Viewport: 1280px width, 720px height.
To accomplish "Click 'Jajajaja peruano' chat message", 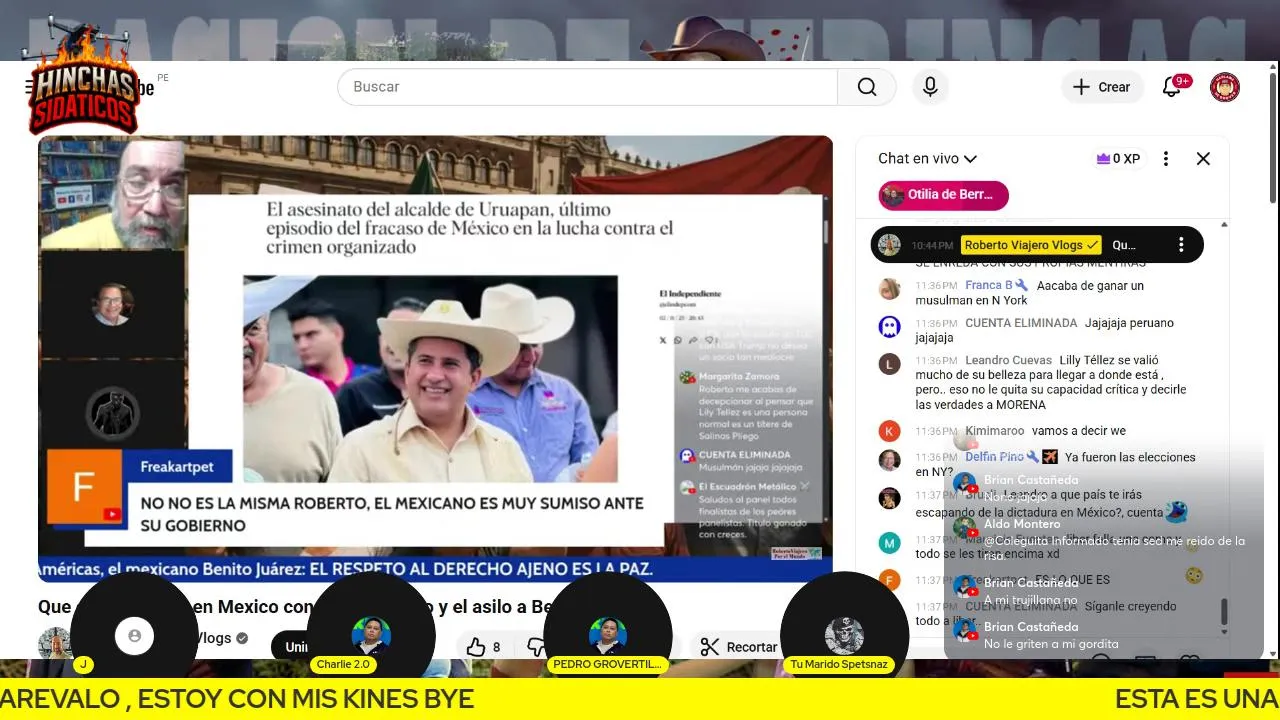I will pyautogui.click(x=1043, y=331).
